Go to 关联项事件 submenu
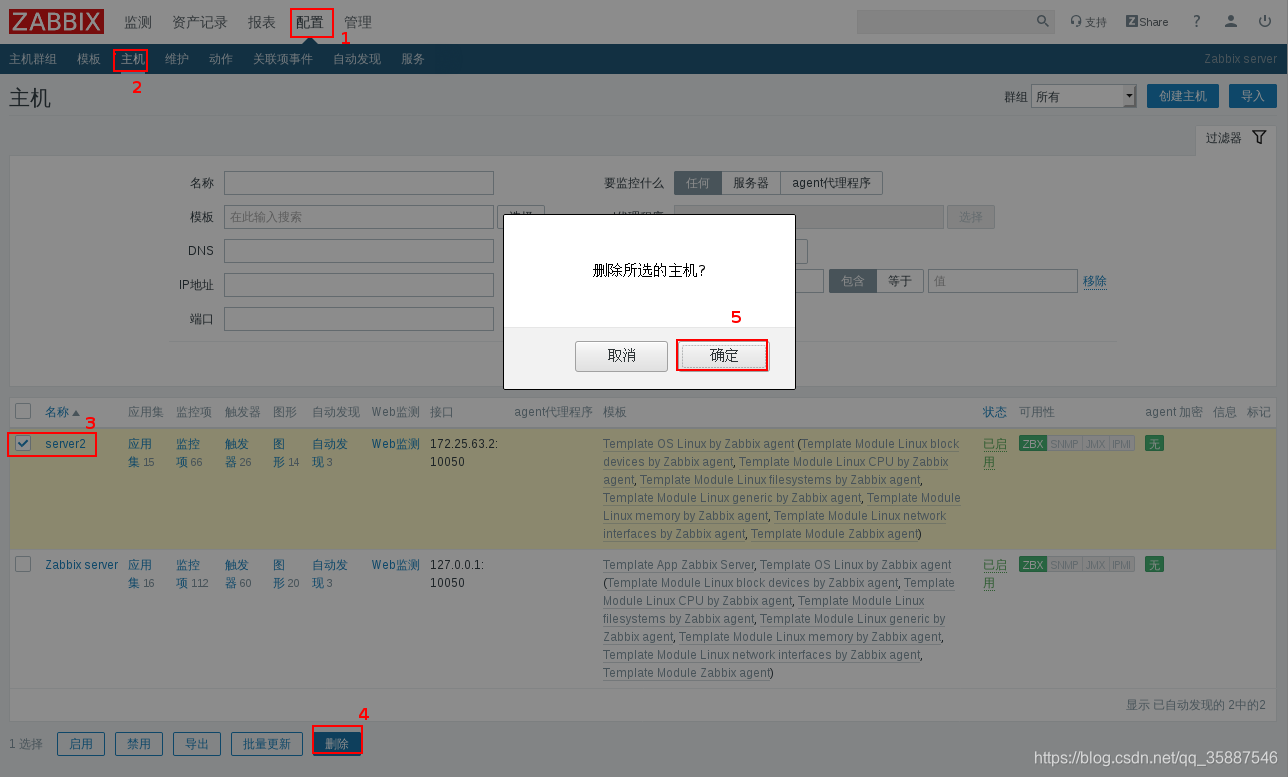This screenshot has height=777, width=1288. coord(283,59)
